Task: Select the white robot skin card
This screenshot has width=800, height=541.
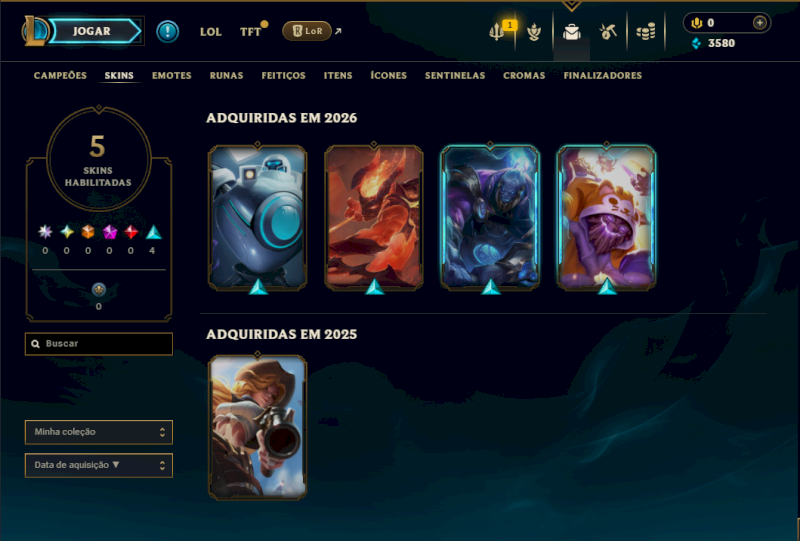Action: pyautogui.click(x=258, y=217)
